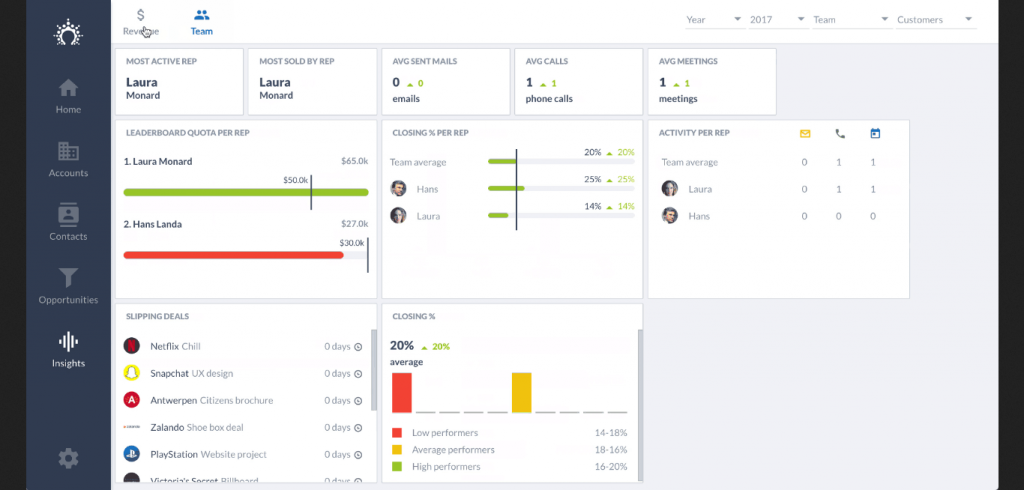The image size is (1024, 490).
Task: Click the Antwerpen logo in Slipping deals
Action: pyautogui.click(x=132, y=400)
